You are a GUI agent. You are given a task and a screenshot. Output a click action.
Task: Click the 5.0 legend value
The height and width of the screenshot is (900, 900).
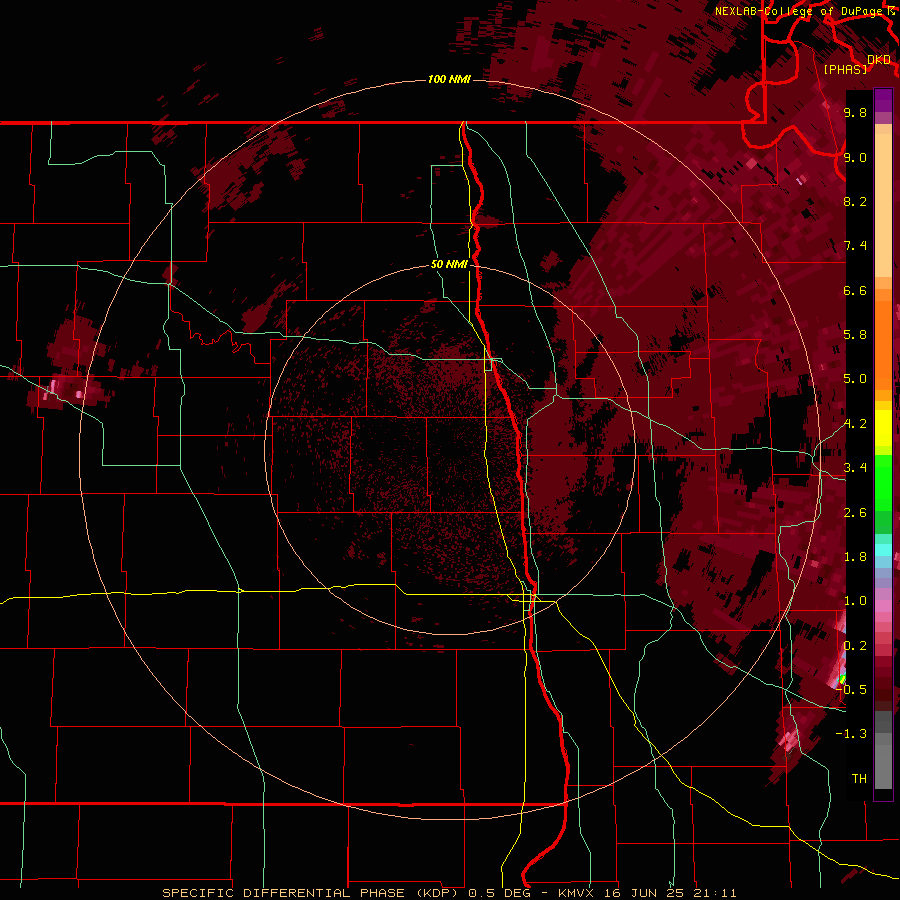(x=855, y=379)
